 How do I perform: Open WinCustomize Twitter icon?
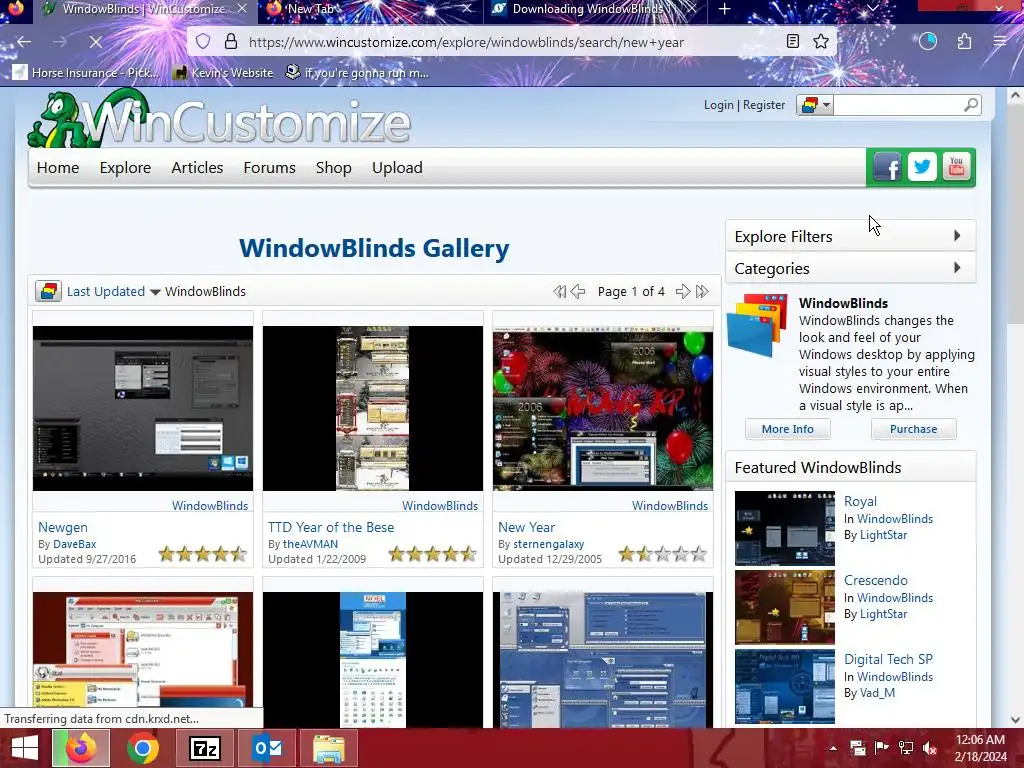click(x=921, y=167)
